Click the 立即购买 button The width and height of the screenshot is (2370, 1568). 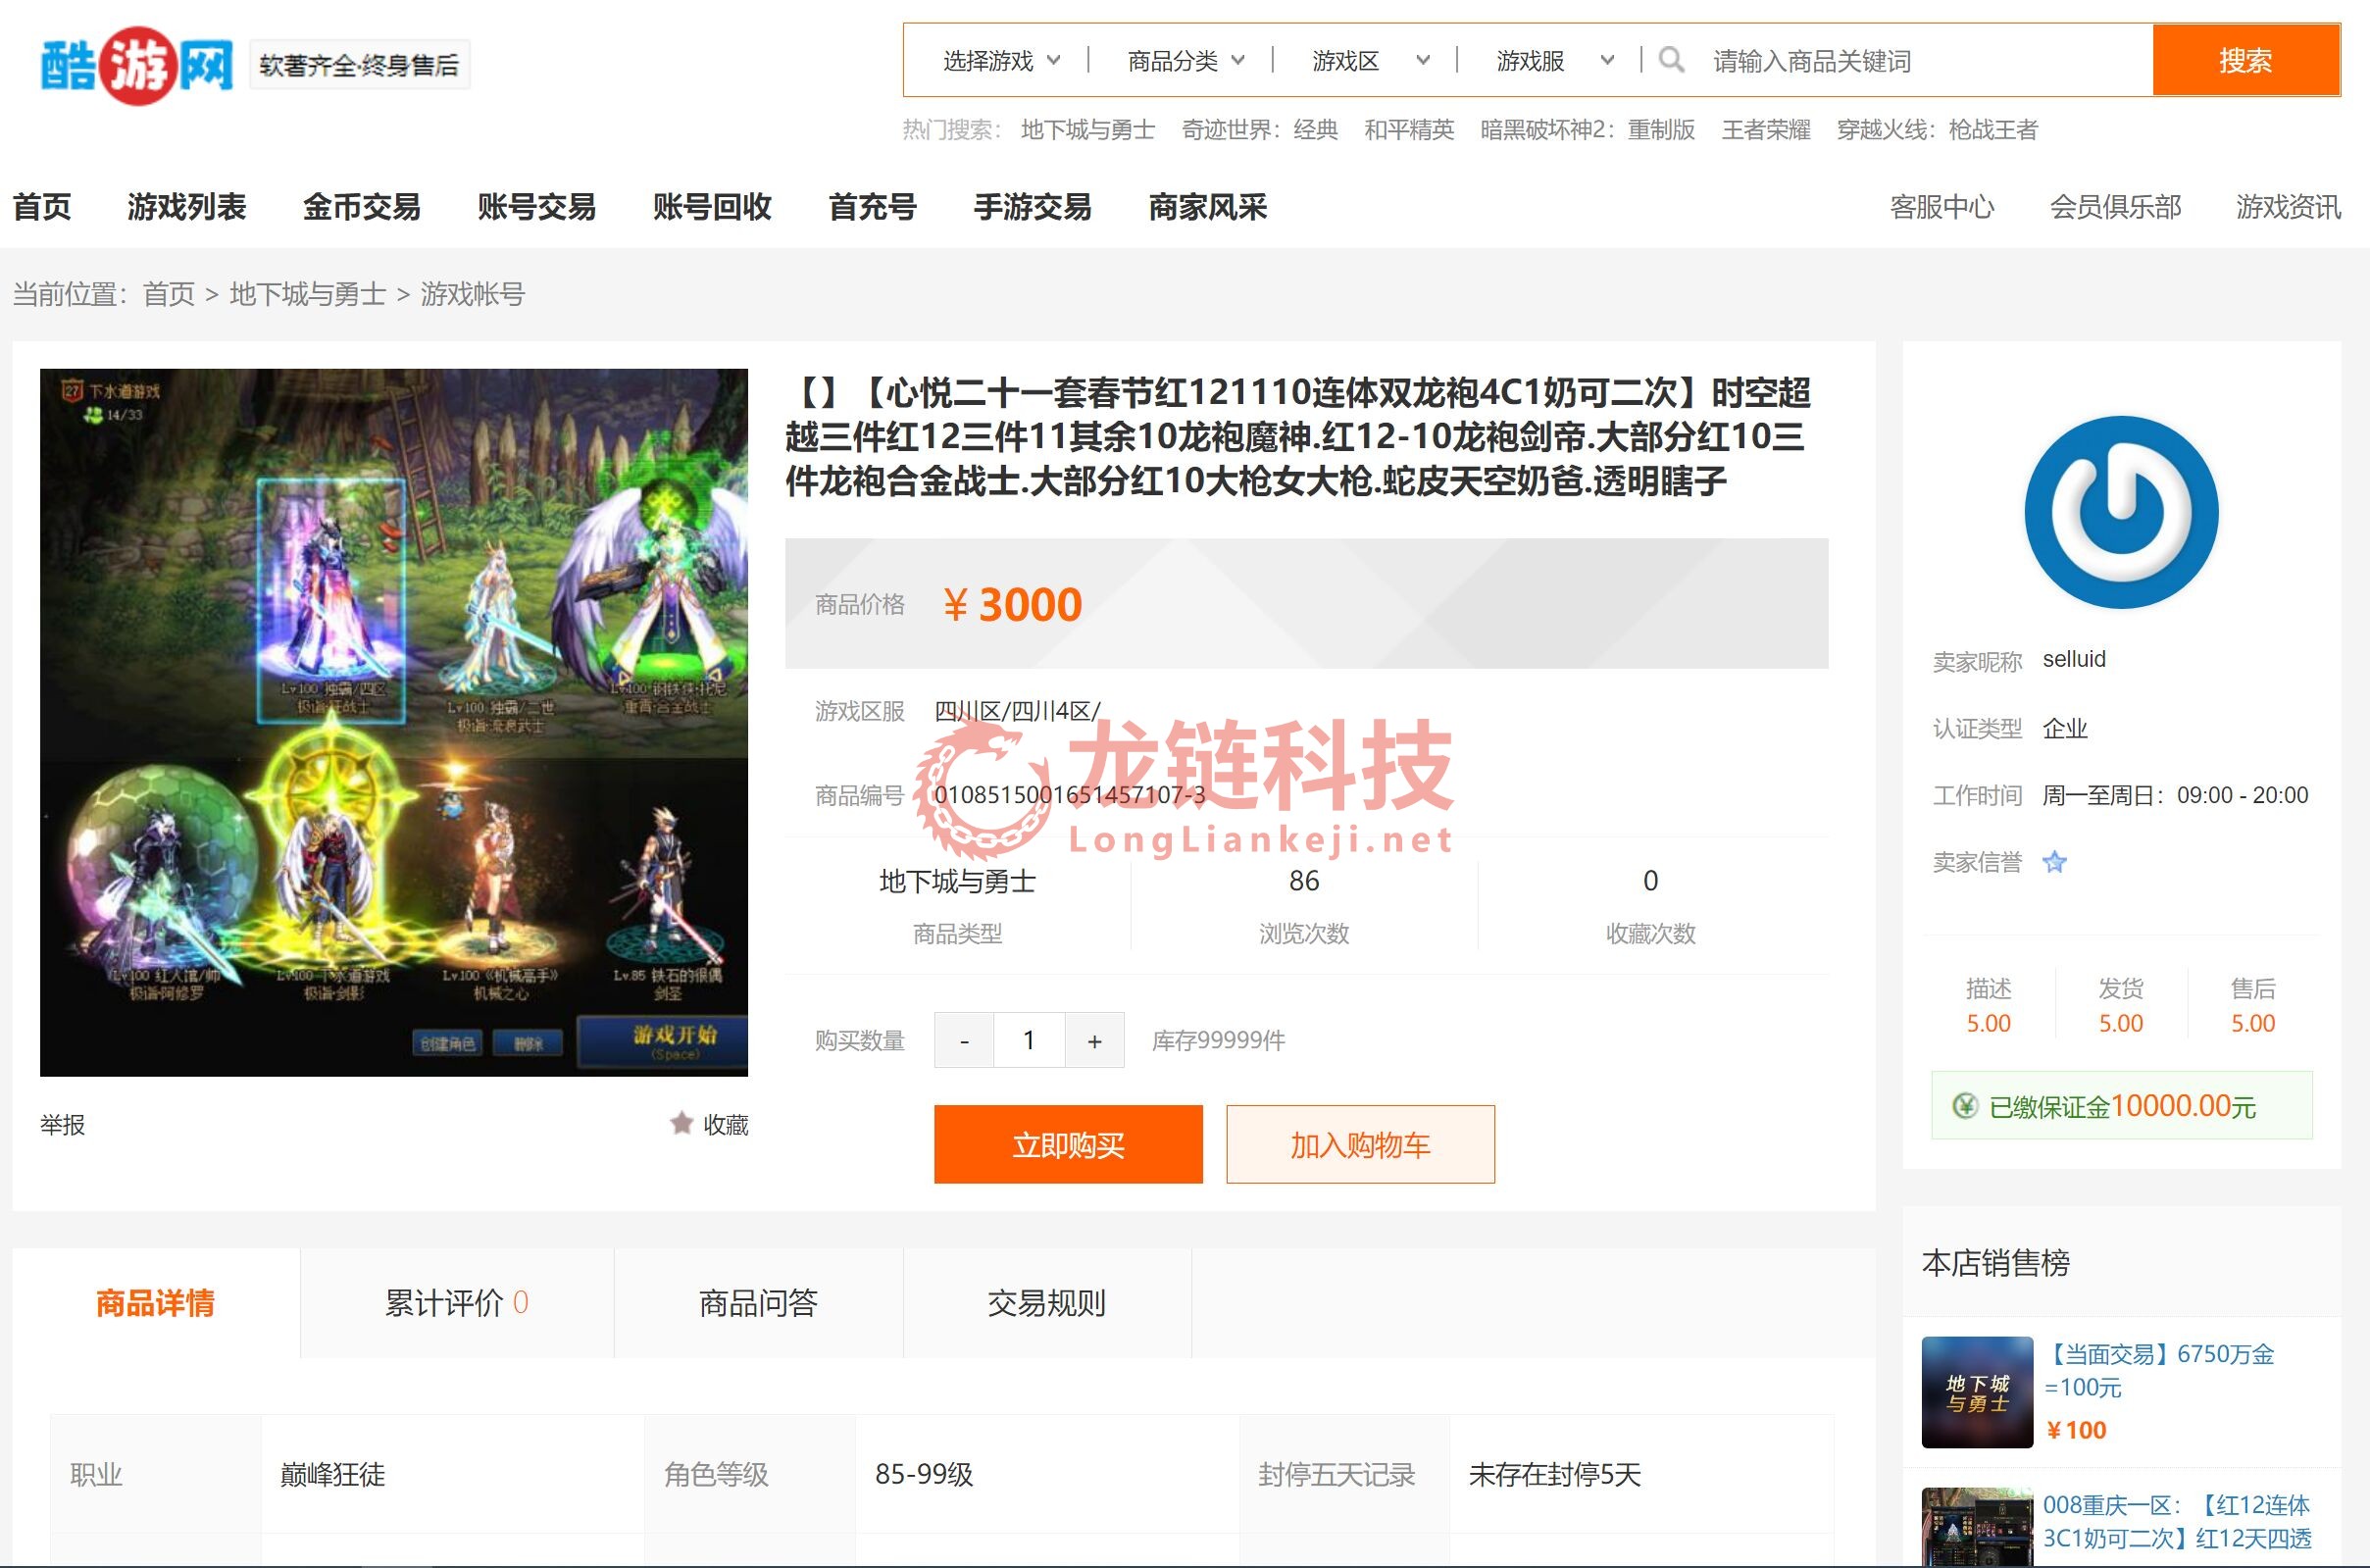(1068, 1144)
